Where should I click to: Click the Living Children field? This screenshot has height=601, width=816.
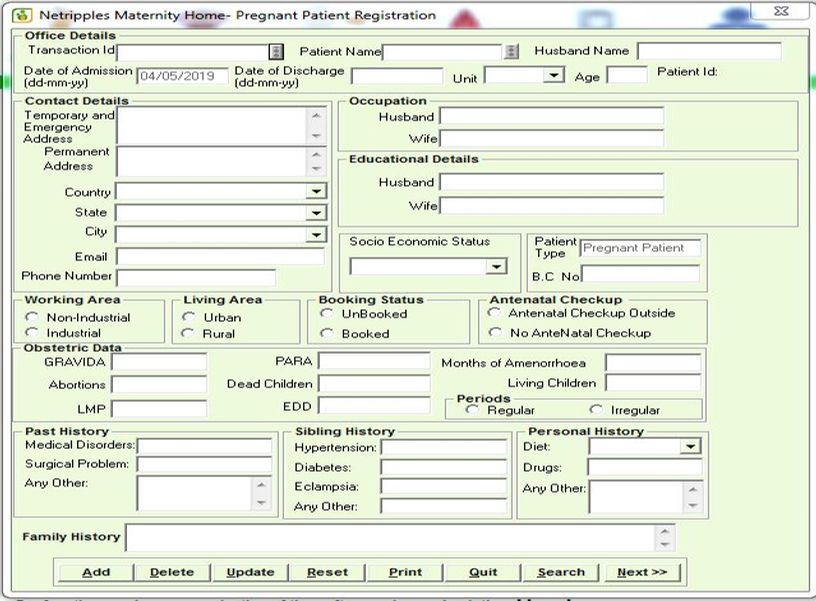pos(653,383)
